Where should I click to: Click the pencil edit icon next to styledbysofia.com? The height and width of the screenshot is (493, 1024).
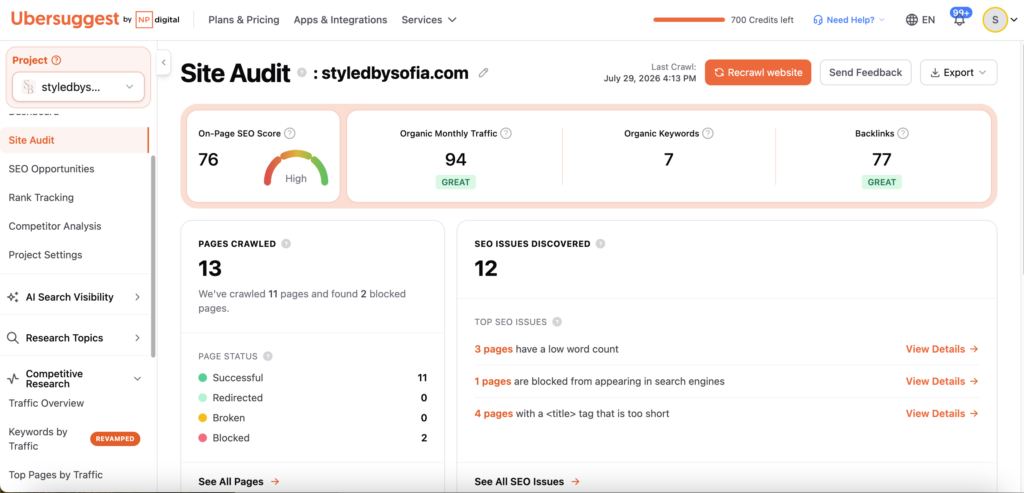[483, 73]
